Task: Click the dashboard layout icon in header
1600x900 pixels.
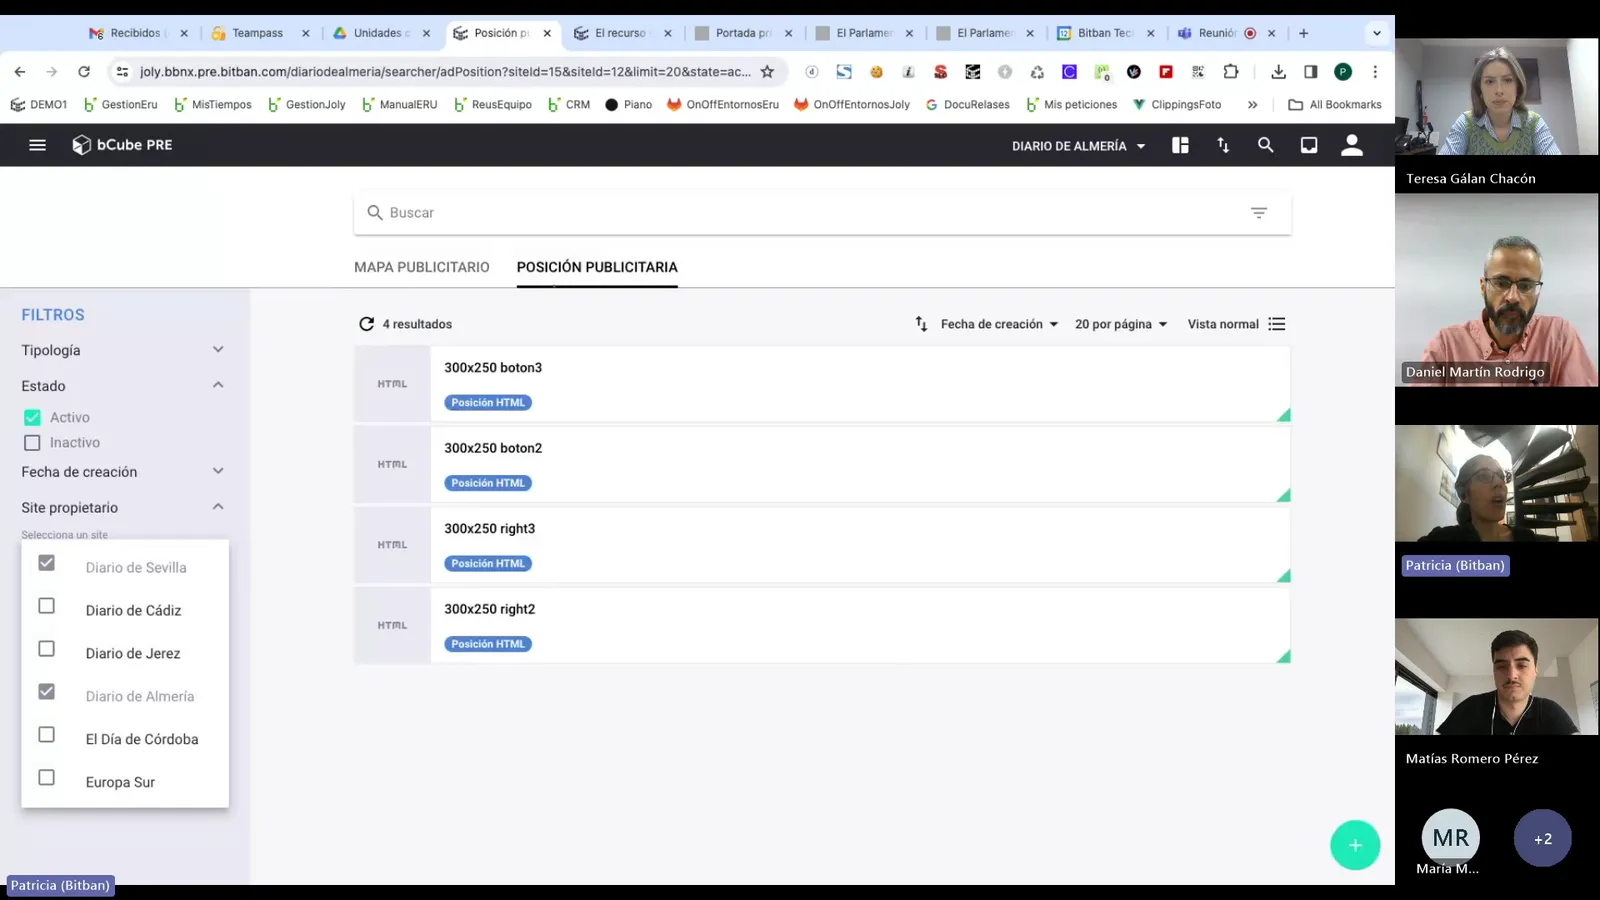Action: pyautogui.click(x=1180, y=145)
